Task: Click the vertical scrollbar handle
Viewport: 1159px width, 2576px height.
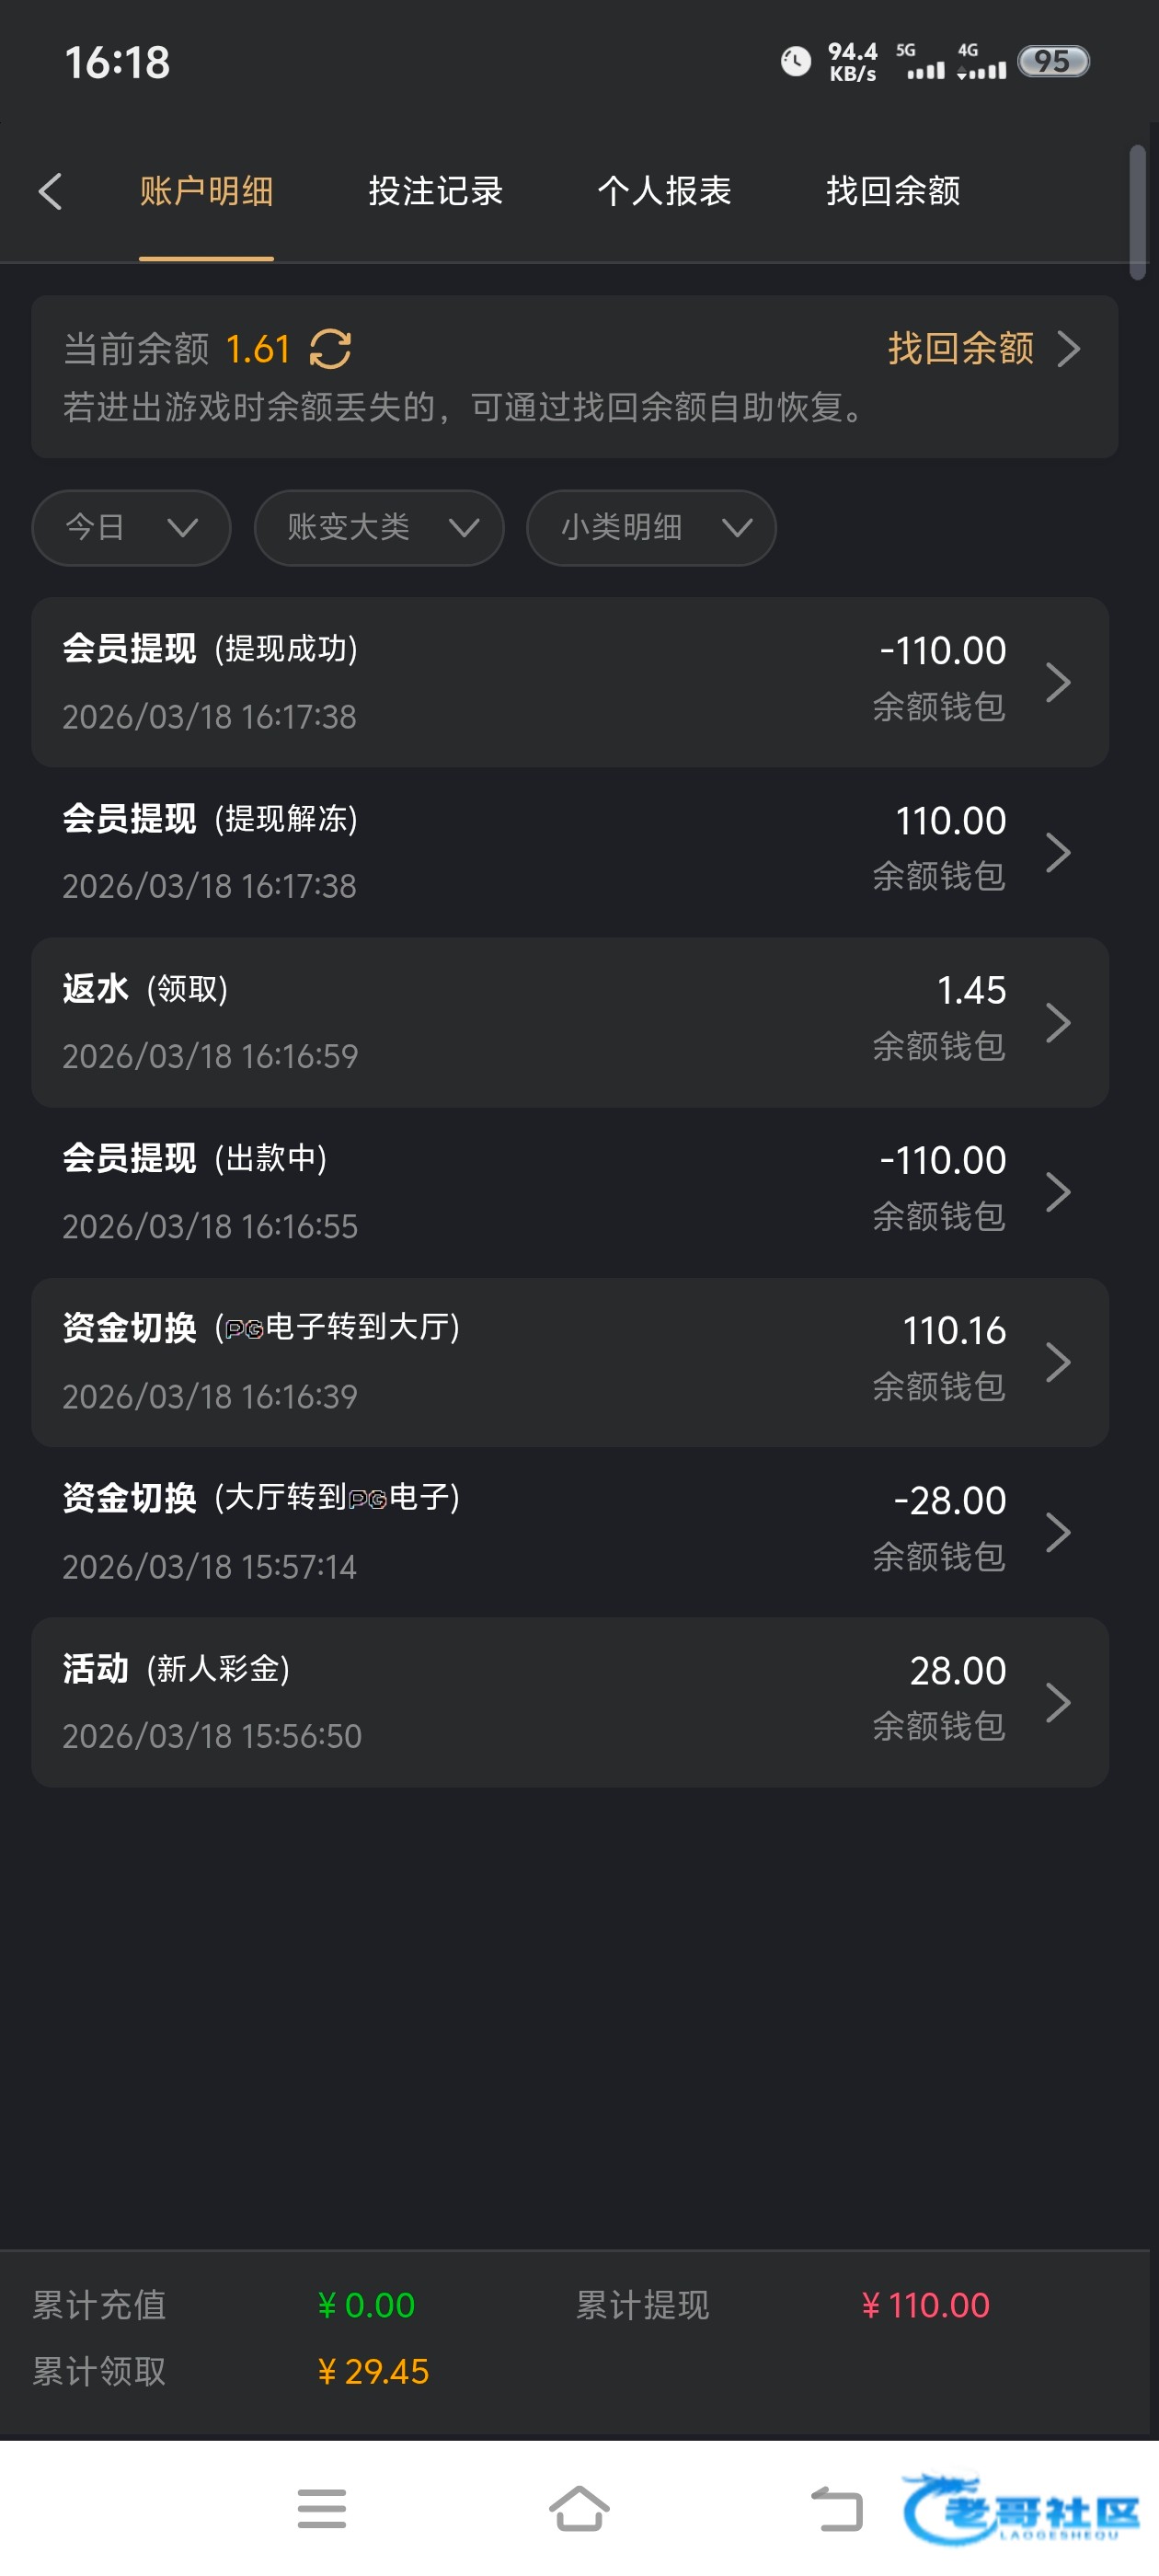Action: 1137,212
